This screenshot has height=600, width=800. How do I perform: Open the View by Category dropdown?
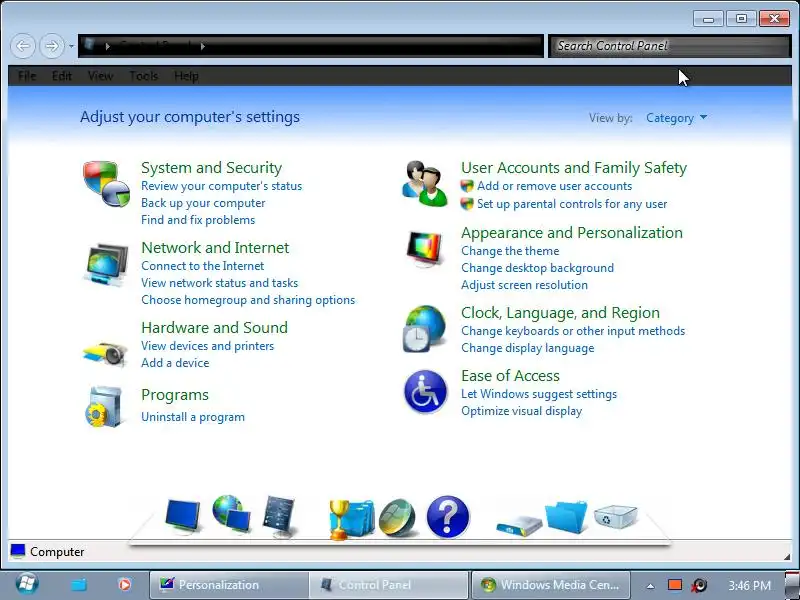point(677,118)
